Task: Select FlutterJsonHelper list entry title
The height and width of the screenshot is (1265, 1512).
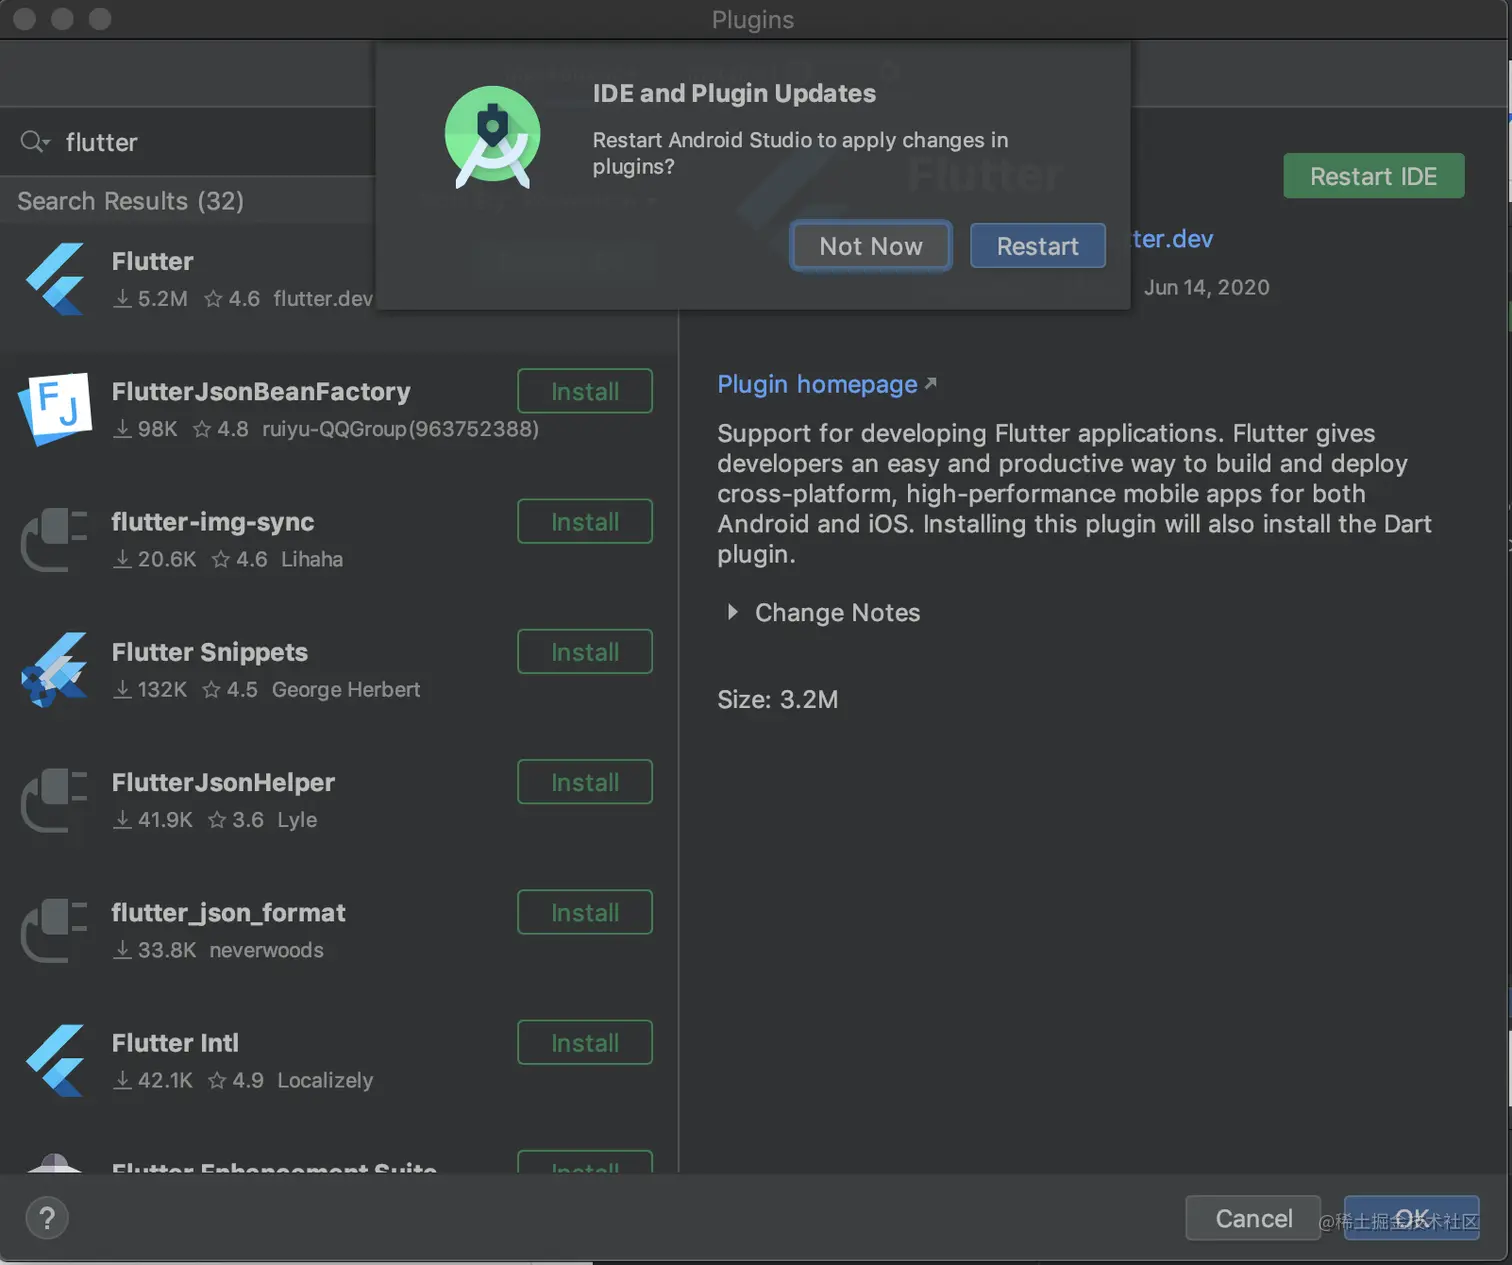Action: (223, 782)
